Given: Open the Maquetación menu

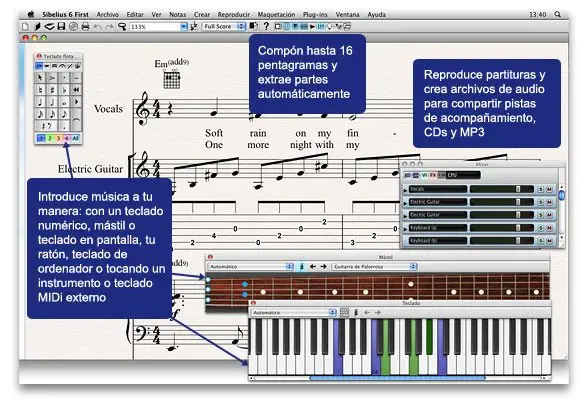Looking at the screenshot, I should [276, 15].
